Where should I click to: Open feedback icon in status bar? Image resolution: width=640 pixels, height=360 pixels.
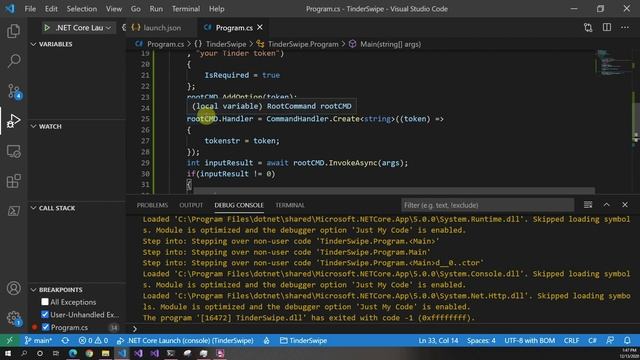[x=610, y=340]
